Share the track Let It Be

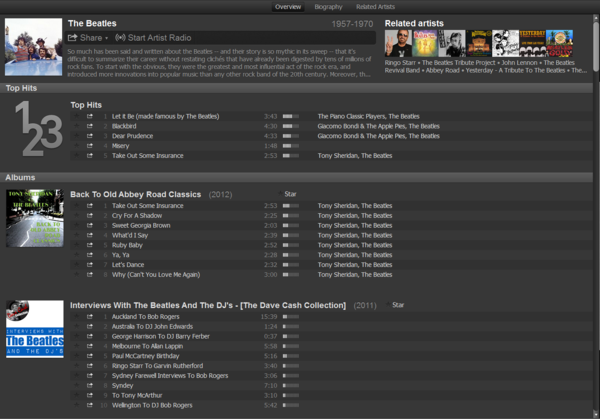point(90,116)
